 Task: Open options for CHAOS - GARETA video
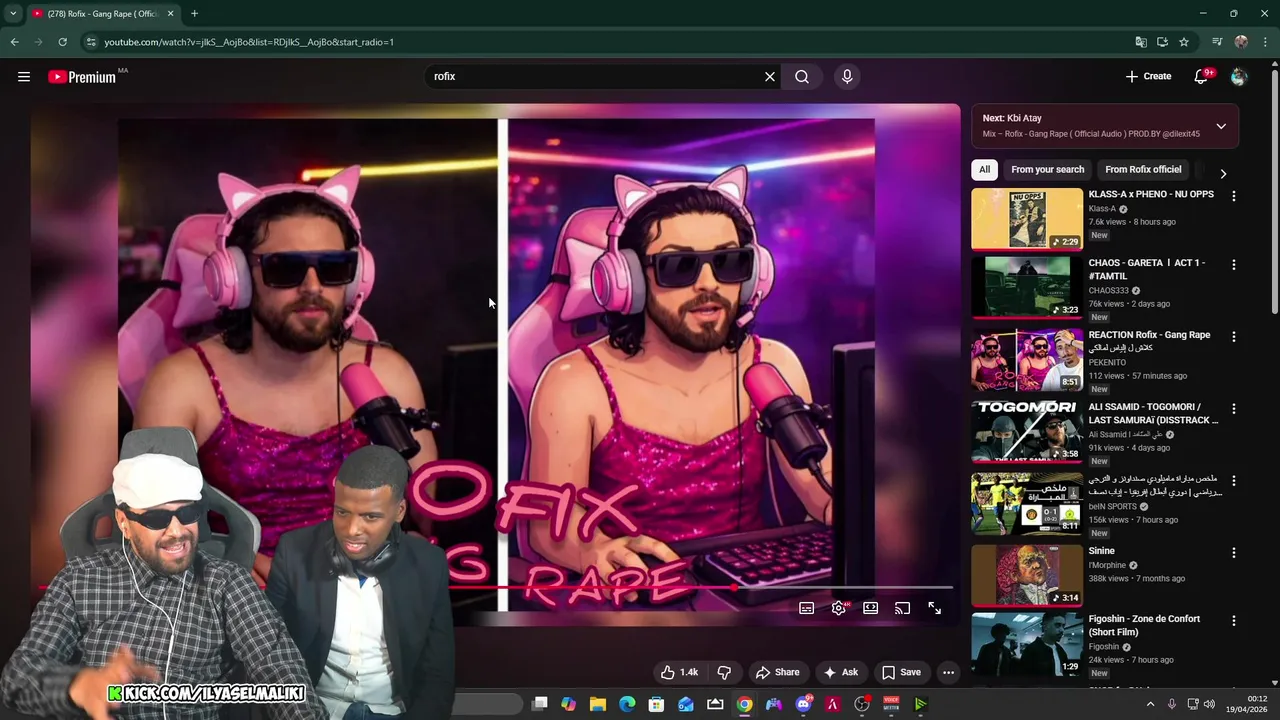[x=1233, y=264]
